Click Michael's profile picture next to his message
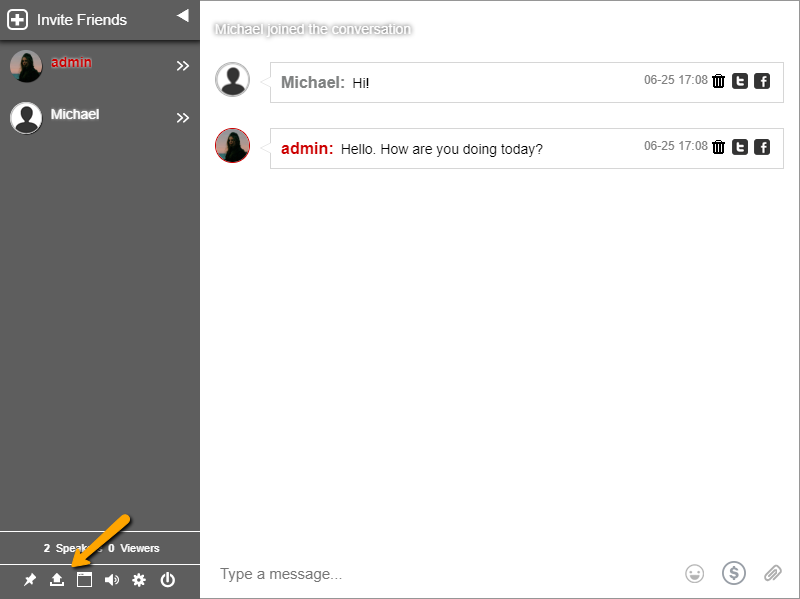 233,79
